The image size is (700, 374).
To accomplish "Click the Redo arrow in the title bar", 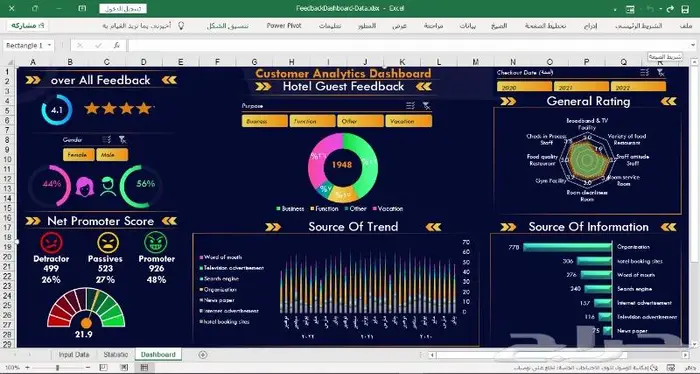I will [x=670, y=9].
